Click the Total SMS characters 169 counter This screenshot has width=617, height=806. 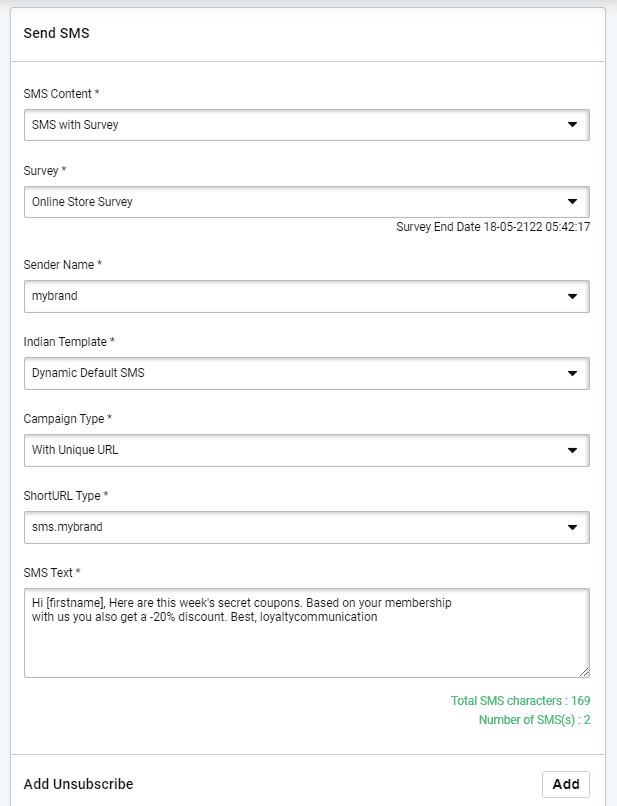pos(520,700)
